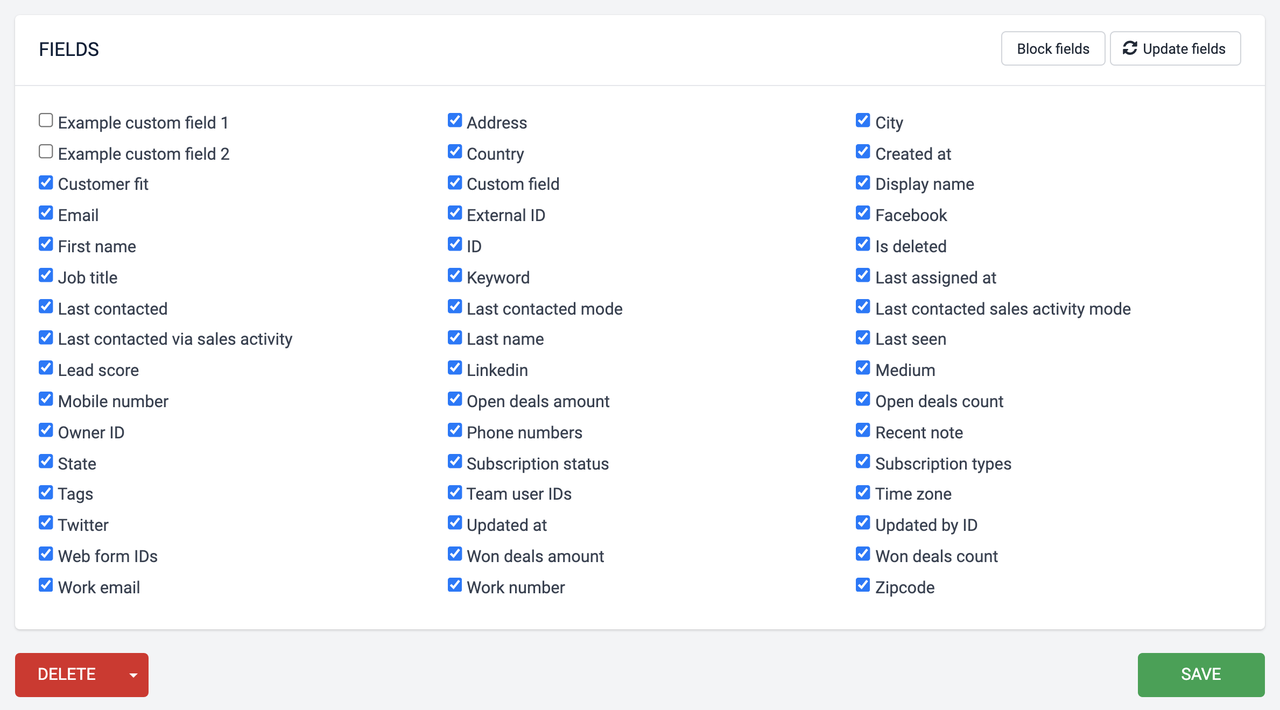1280x710 pixels.
Task: Click the Block fields button
Action: 1053,48
